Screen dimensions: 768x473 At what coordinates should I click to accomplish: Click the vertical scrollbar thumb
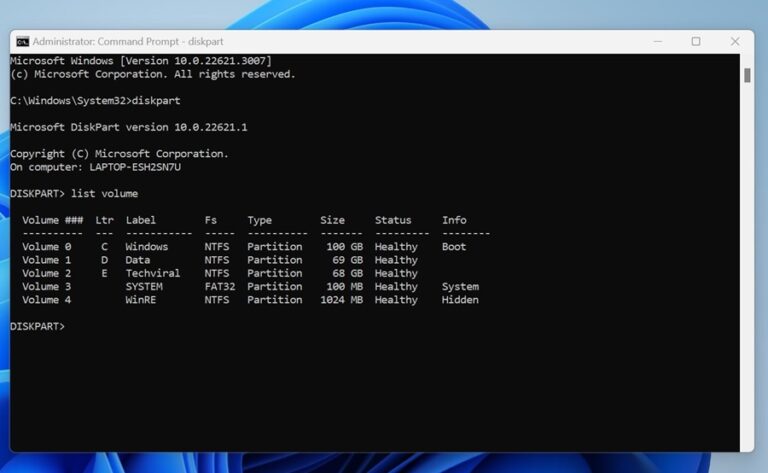(747, 75)
